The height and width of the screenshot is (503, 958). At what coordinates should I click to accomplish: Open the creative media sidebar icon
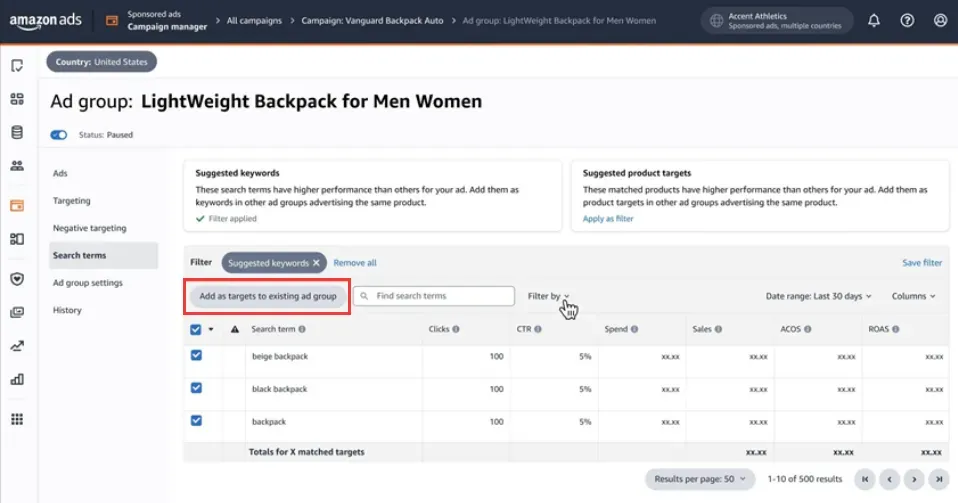pos(17,312)
